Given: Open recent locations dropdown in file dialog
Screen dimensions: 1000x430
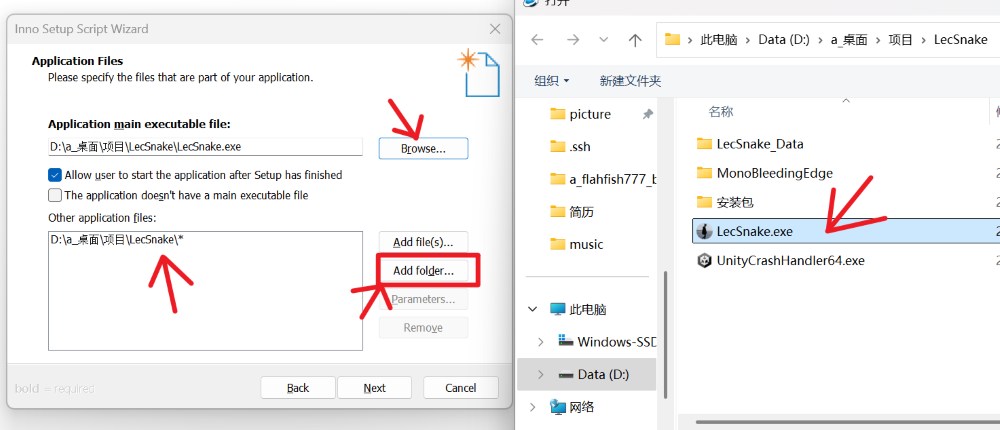Looking at the screenshot, I should pos(603,40).
